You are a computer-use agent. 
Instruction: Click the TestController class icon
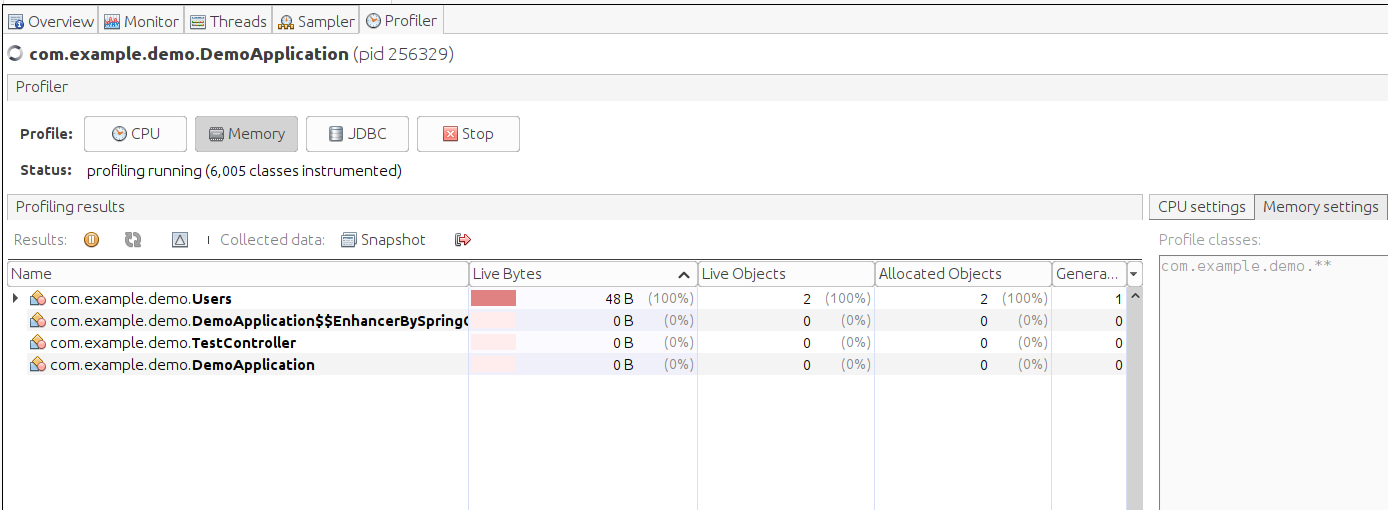point(38,343)
